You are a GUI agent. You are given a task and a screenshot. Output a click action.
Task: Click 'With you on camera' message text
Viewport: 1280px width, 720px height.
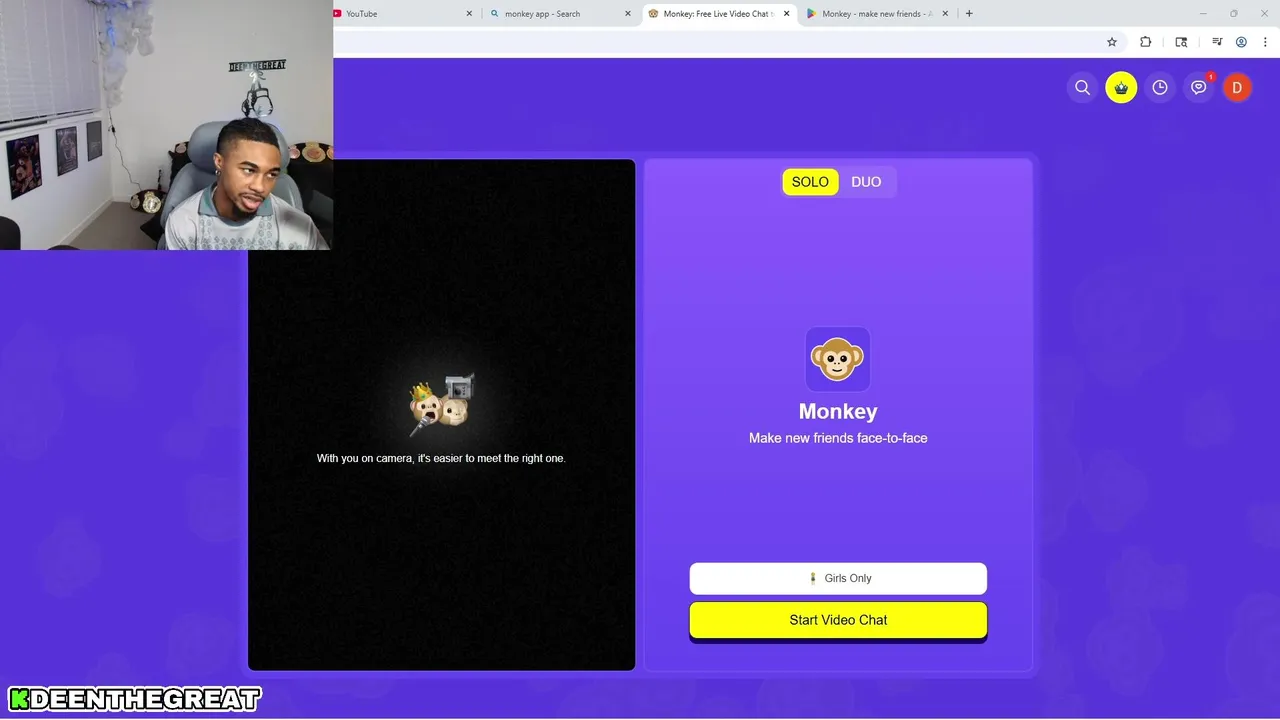coord(441,458)
